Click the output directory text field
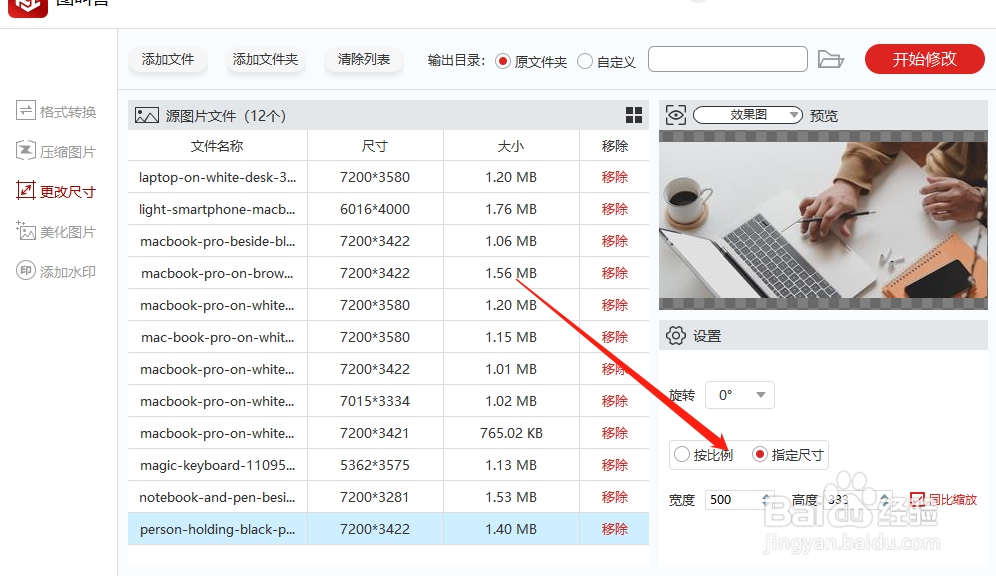Viewport: 996px width, 577px height. [x=727, y=59]
